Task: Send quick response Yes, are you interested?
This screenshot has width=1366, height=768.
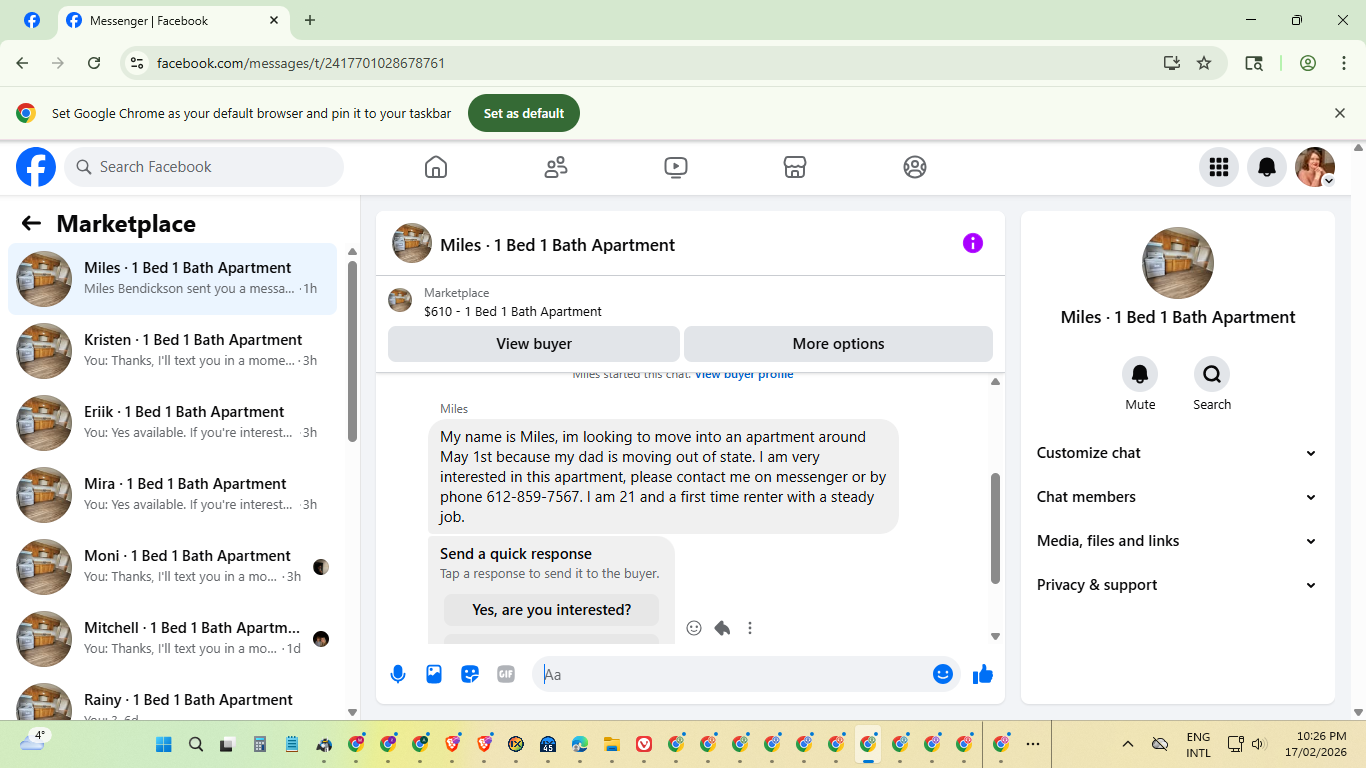Action: point(552,610)
